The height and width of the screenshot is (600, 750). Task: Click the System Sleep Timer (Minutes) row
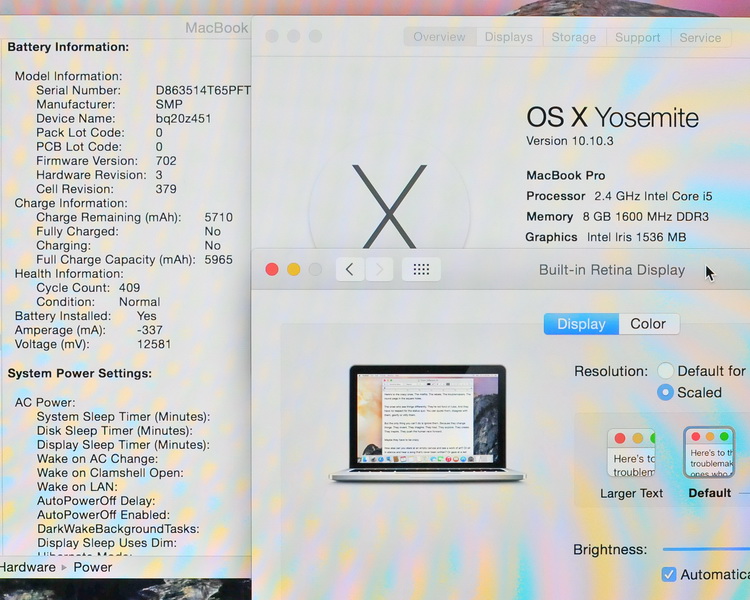click(x=123, y=417)
